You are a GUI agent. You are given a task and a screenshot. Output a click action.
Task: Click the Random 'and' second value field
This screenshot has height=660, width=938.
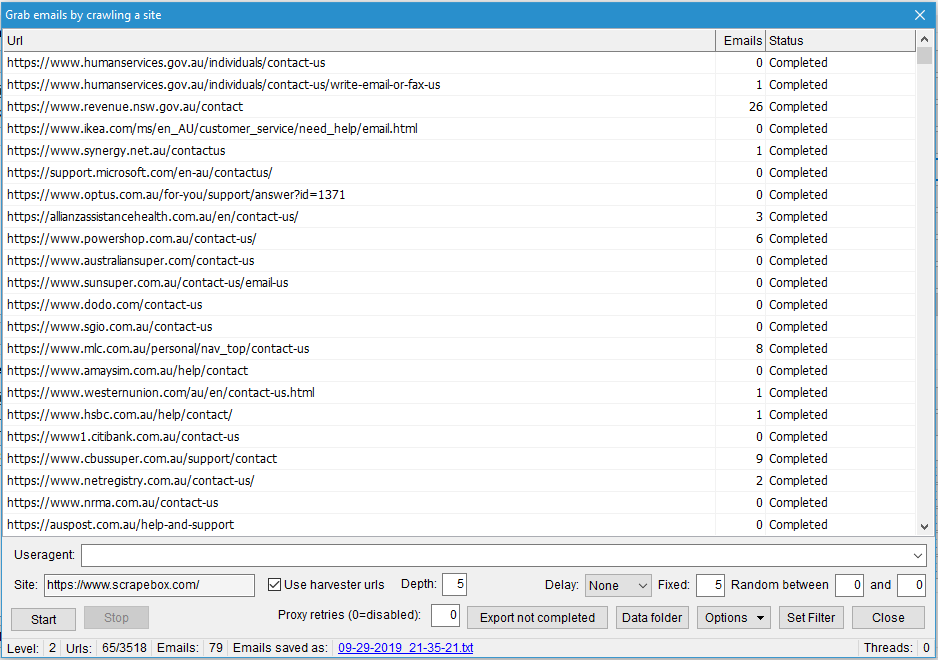tap(912, 585)
